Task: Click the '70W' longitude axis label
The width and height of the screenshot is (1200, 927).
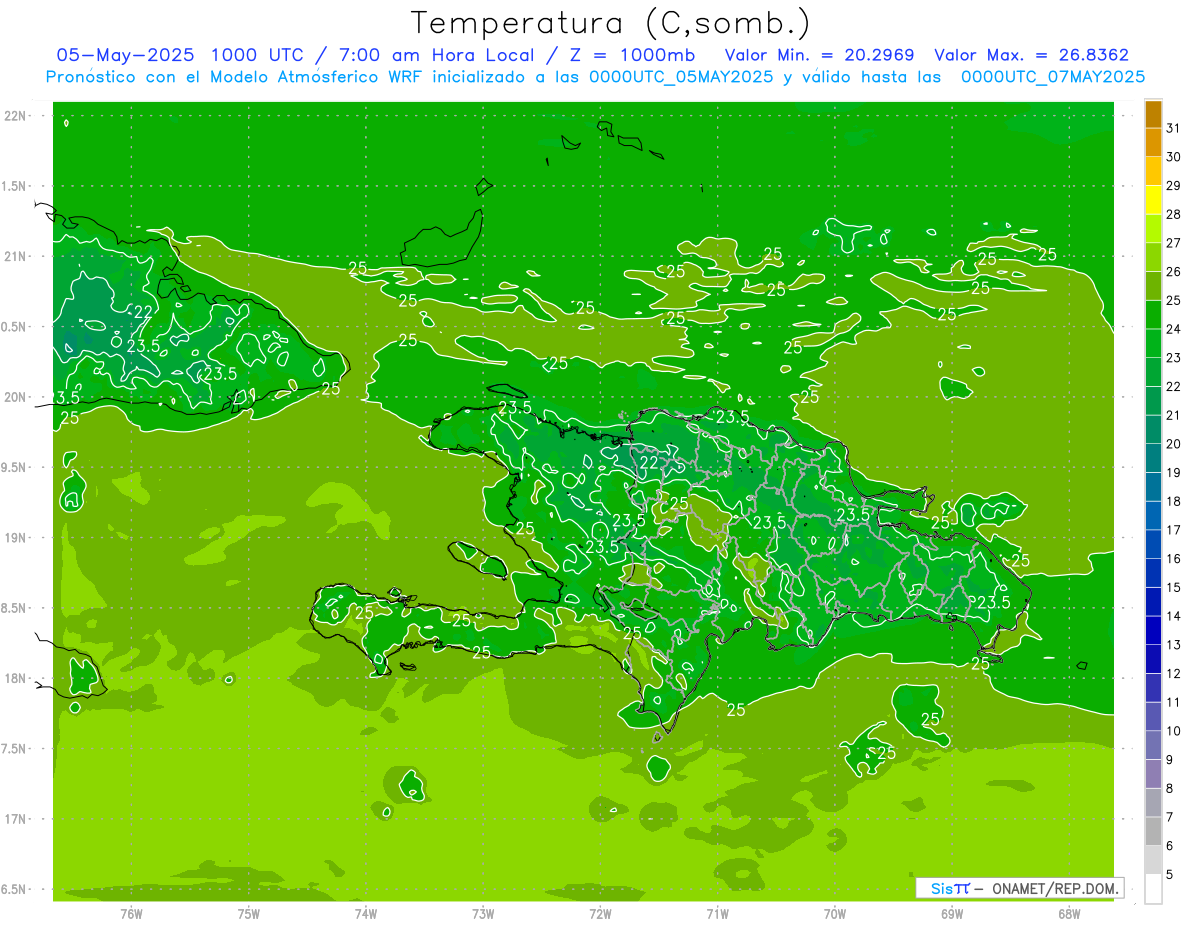Action: [x=835, y=914]
